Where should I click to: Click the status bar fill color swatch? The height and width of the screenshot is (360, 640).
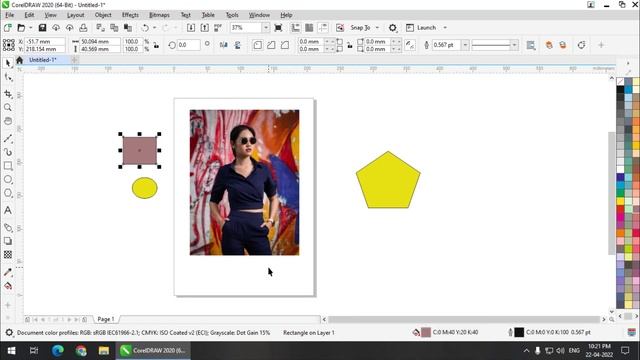pyautogui.click(x=426, y=332)
